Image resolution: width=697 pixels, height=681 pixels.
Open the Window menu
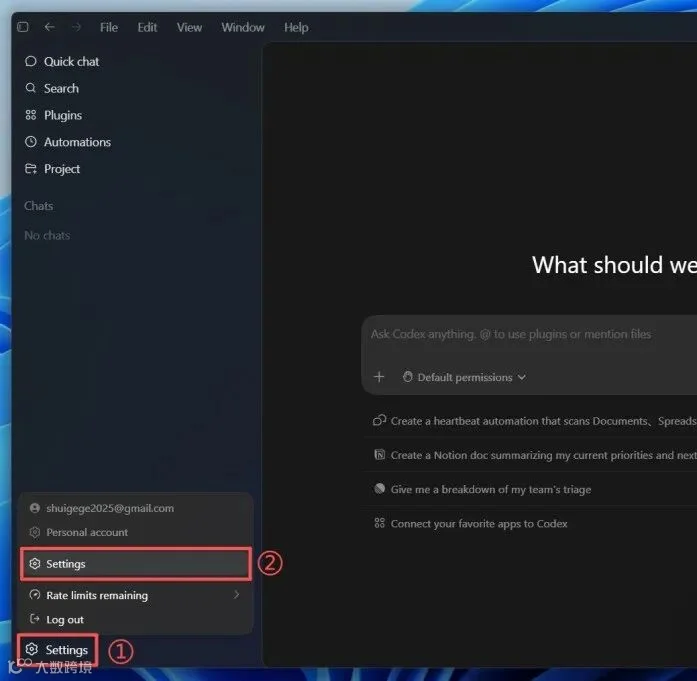pos(243,28)
